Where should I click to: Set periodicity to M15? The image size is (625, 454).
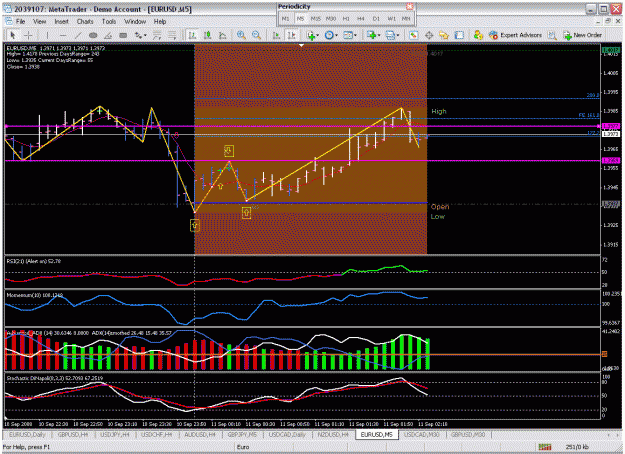[x=315, y=19]
